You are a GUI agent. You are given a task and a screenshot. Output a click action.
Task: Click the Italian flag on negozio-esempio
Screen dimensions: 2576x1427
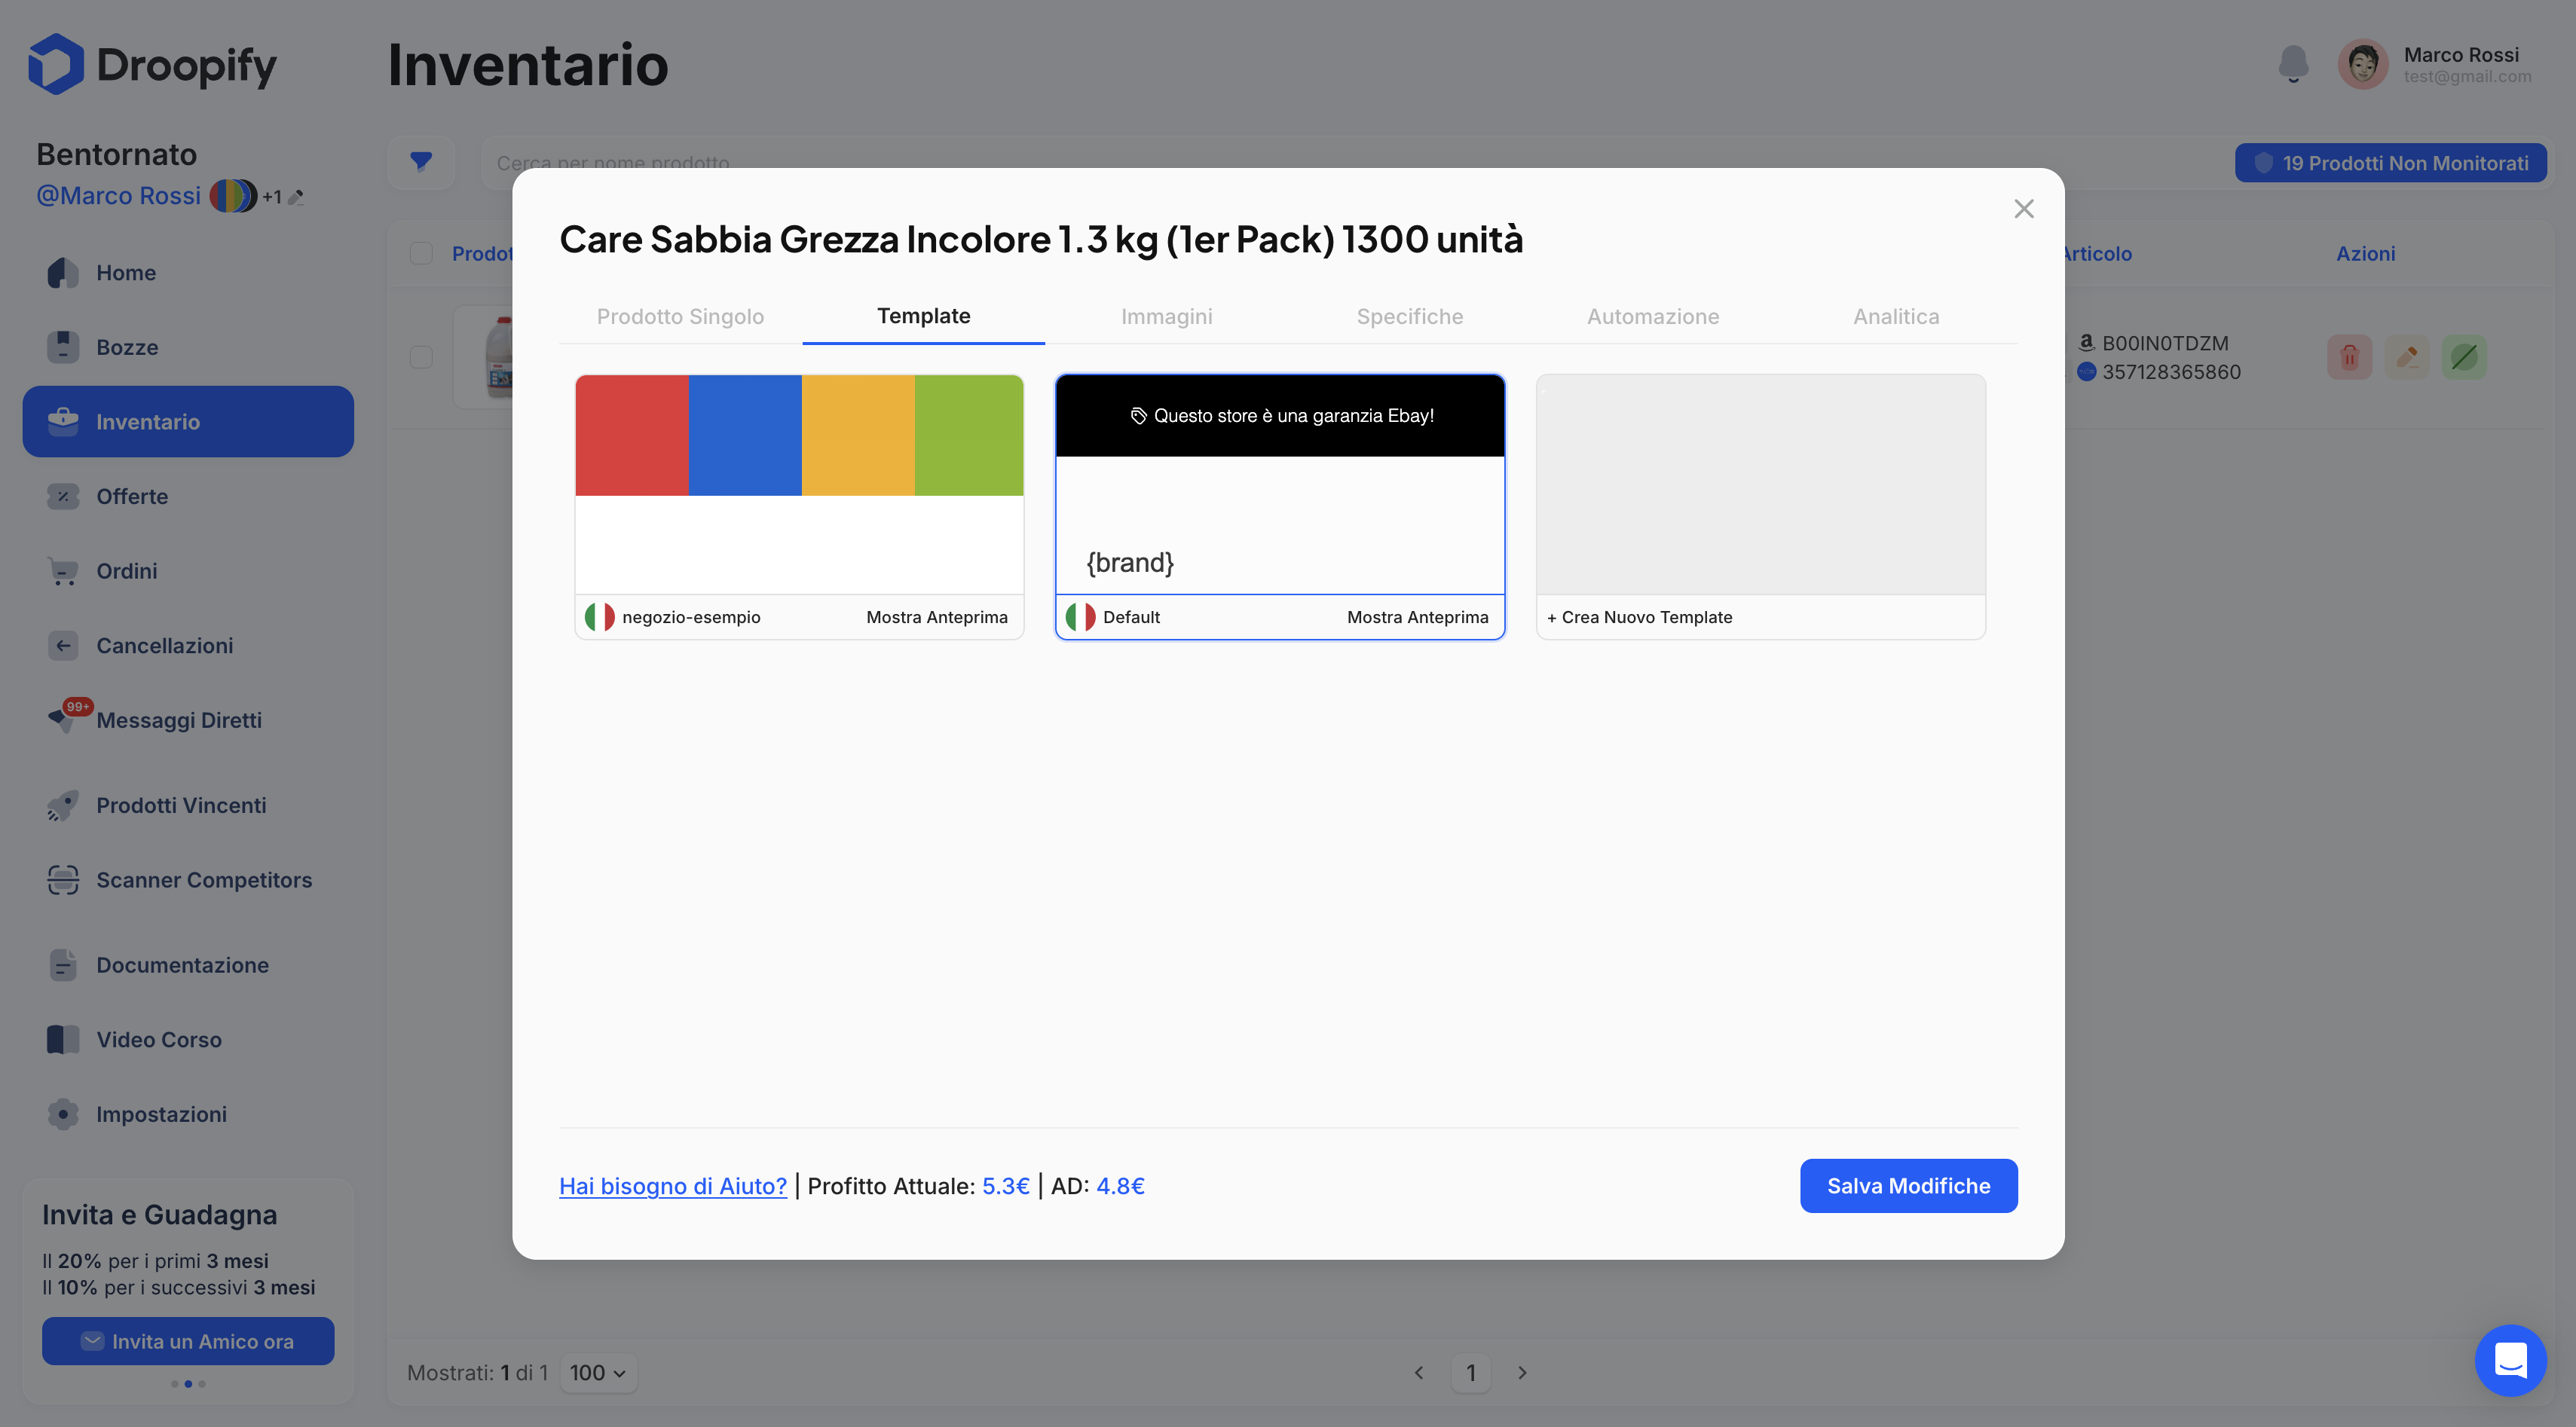tap(600, 617)
